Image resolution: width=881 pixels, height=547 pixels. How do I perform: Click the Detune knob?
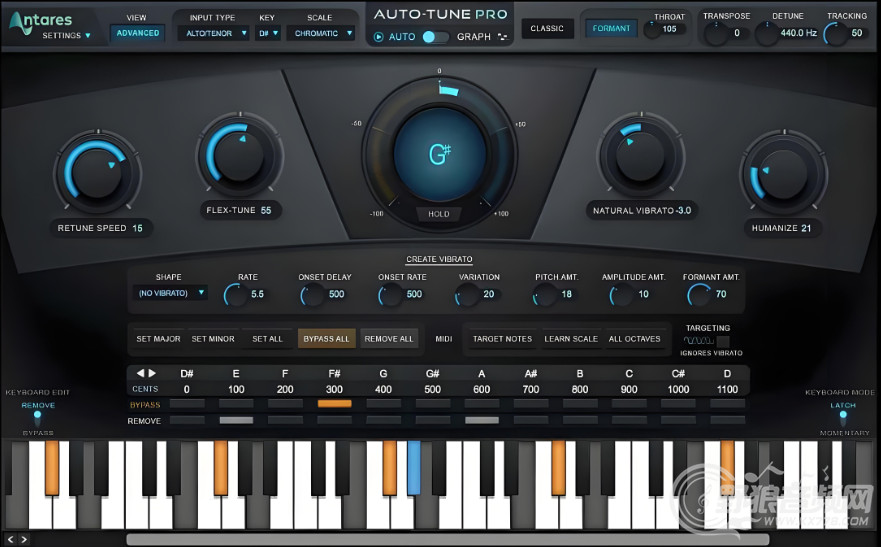click(x=767, y=34)
